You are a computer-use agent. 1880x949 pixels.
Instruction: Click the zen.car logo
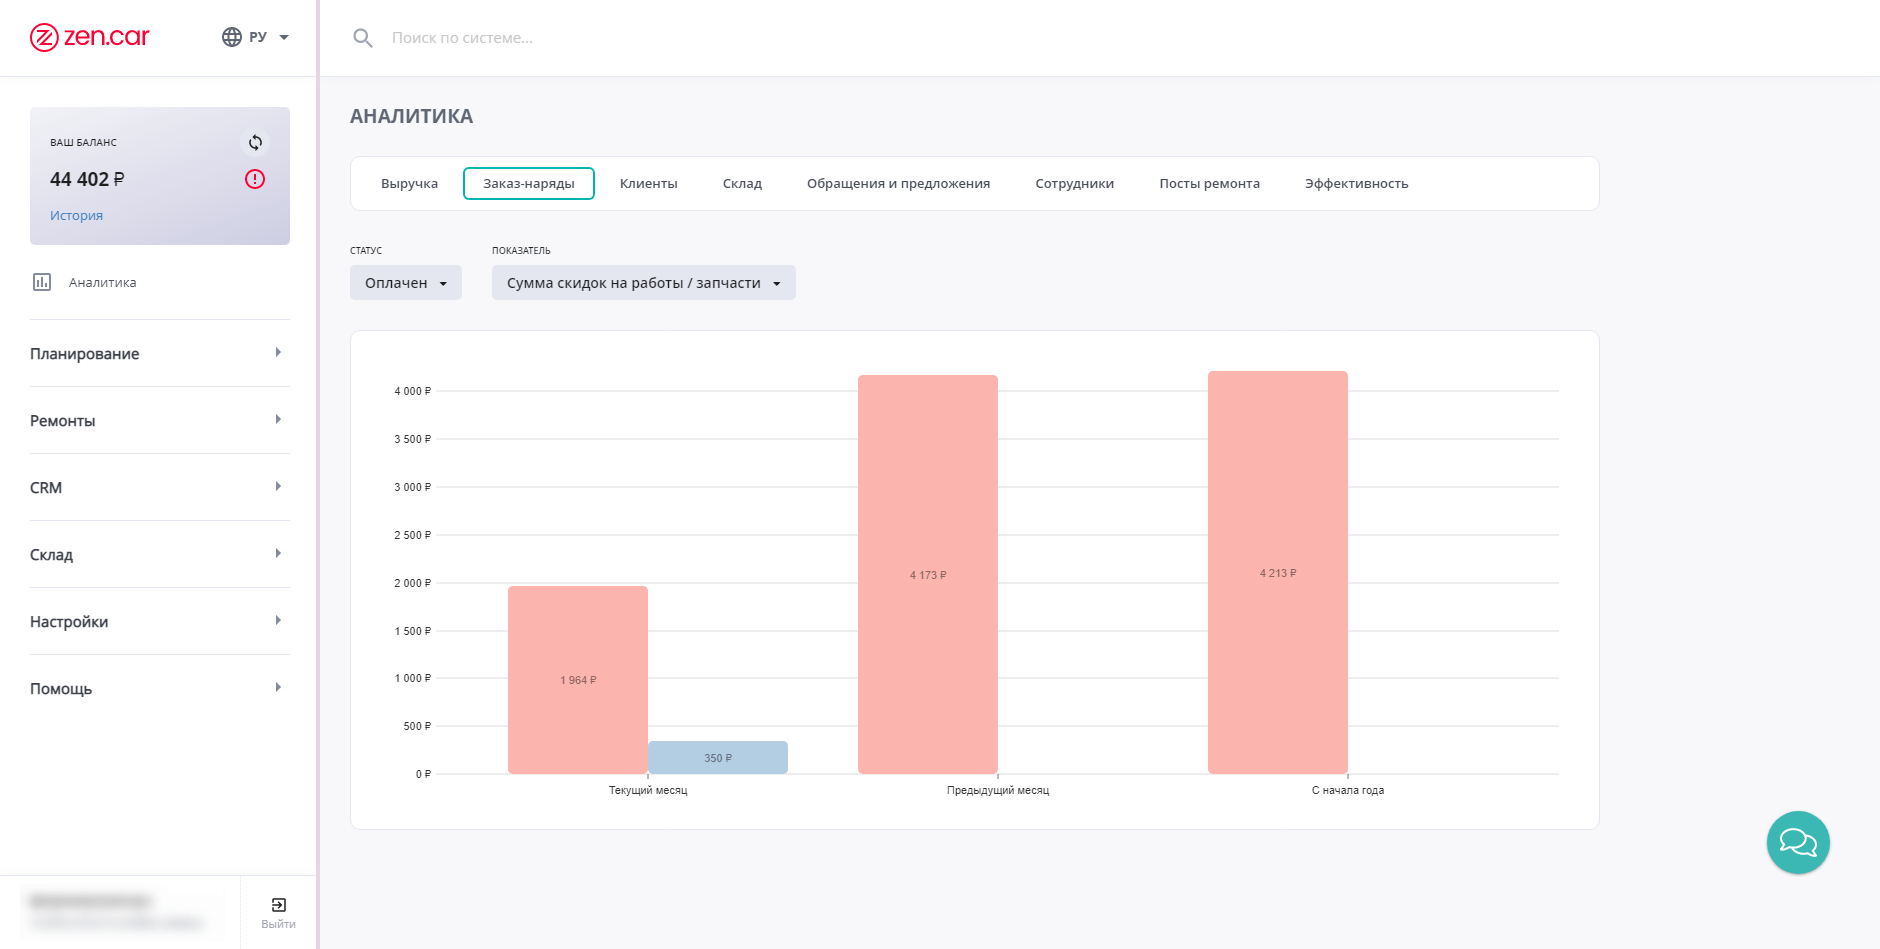89,37
